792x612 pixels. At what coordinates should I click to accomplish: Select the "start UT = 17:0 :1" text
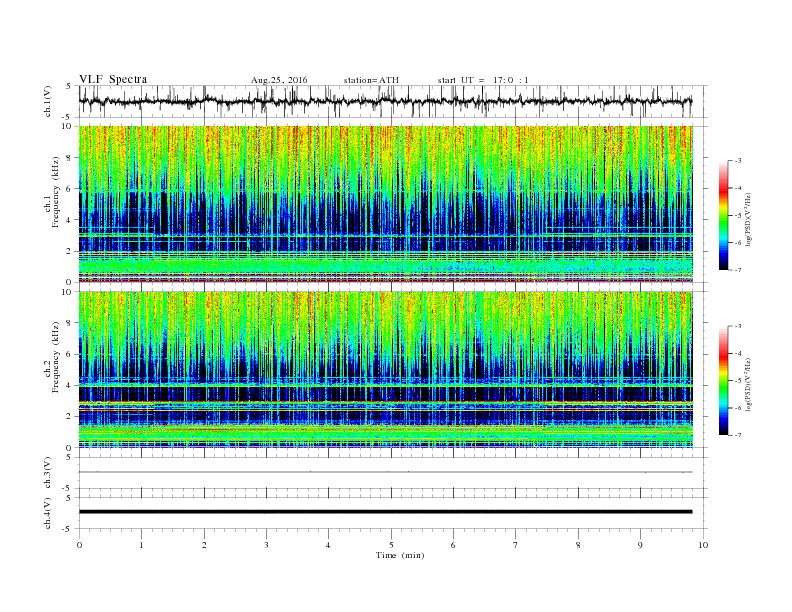(483, 80)
